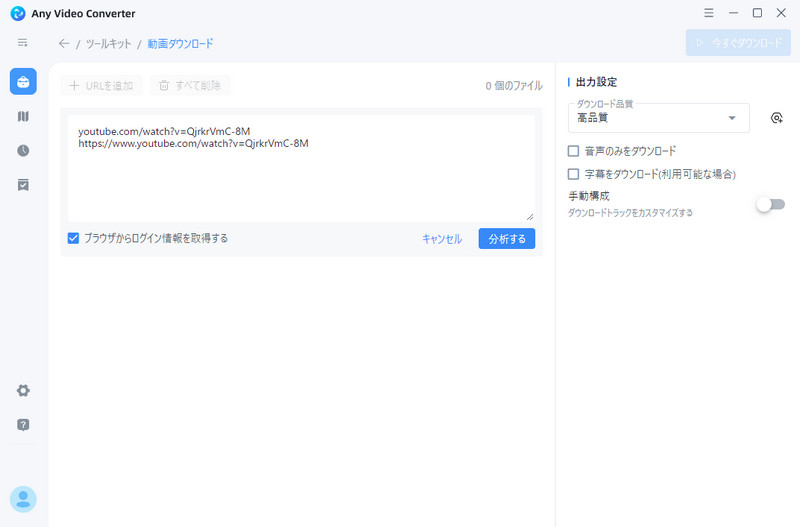
Task: Click the すべて削除 button
Action: (190, 85)
